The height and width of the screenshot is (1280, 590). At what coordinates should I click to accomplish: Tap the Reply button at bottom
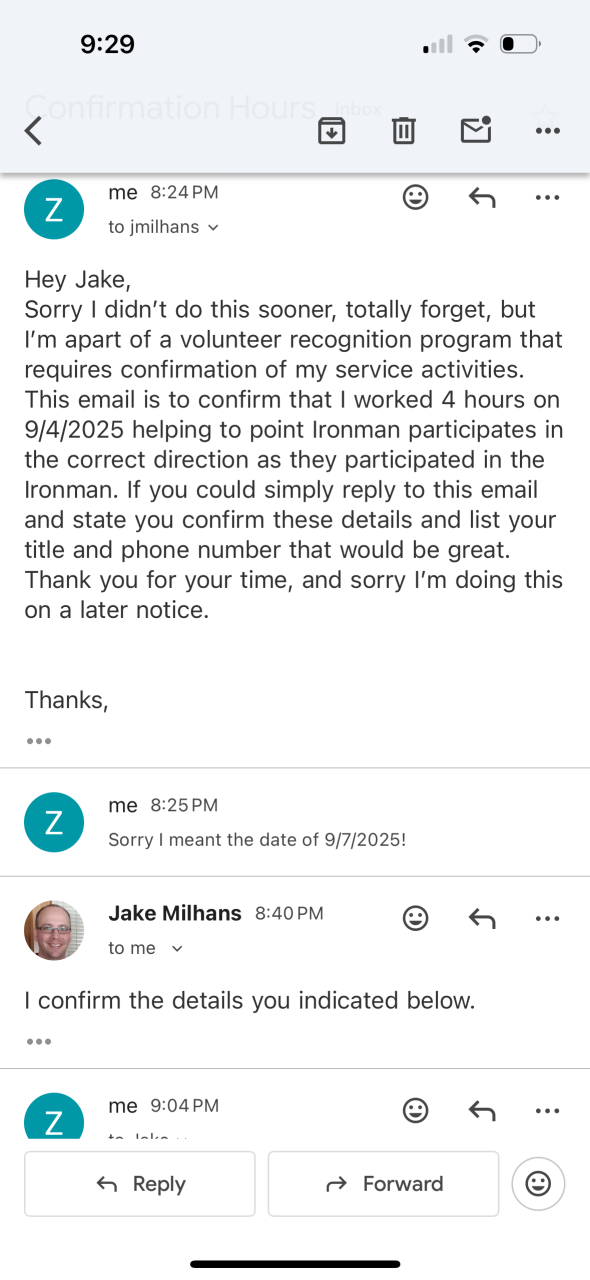tap(140, 1184)
